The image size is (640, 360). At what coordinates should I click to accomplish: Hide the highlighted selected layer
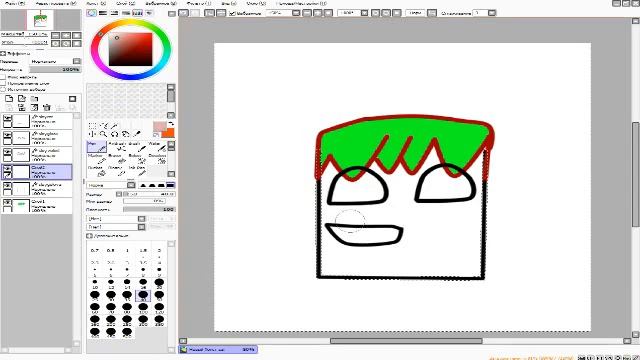click(x=7, y=168)
